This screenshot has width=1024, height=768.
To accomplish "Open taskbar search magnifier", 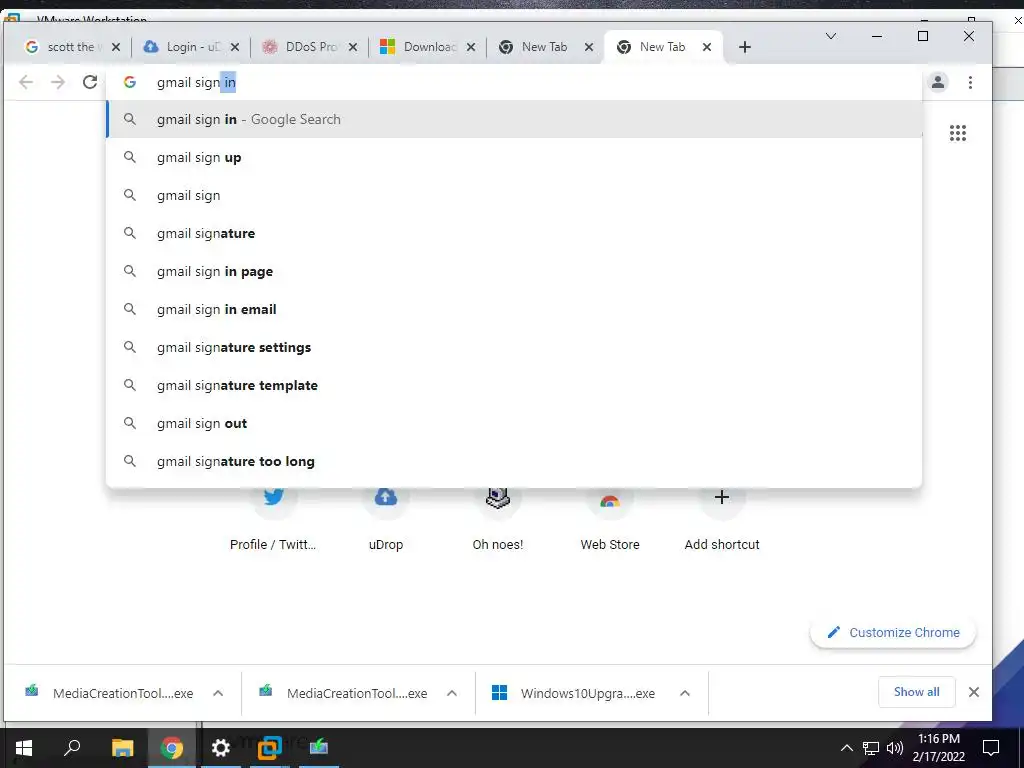I will [72, 748].
